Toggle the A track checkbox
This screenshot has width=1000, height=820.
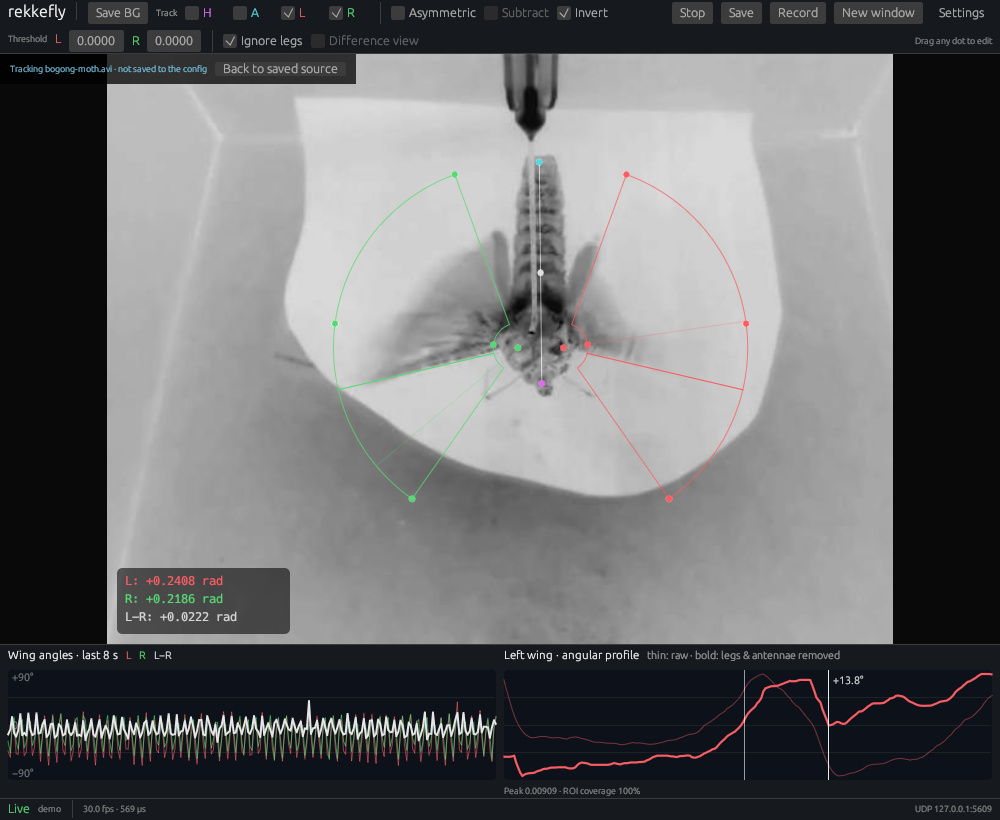point(240,13)
